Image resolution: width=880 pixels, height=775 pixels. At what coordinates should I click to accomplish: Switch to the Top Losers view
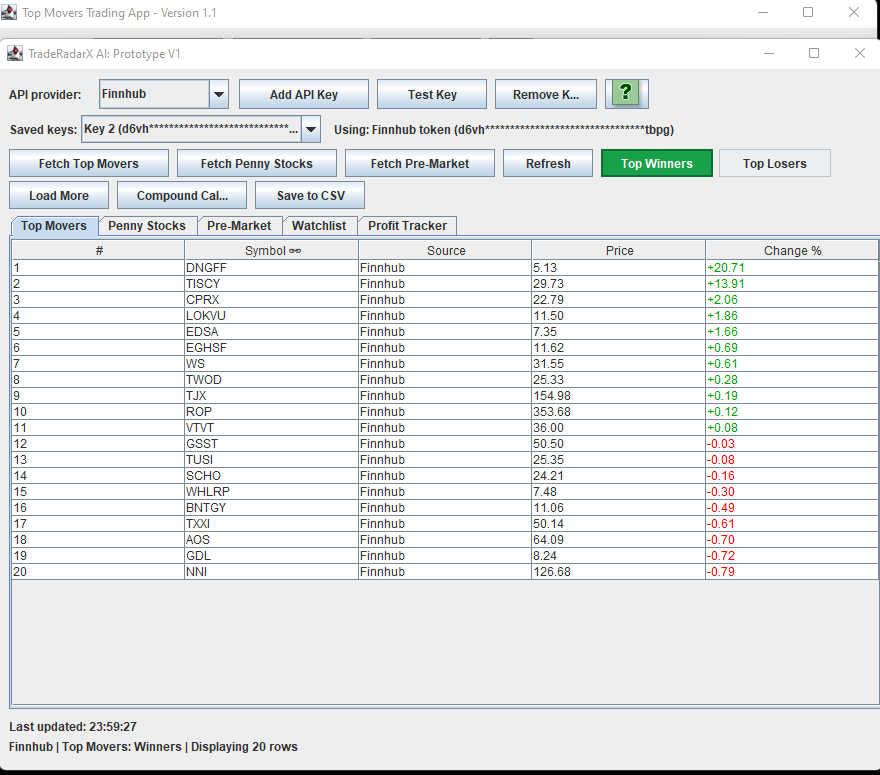[774, 162]
